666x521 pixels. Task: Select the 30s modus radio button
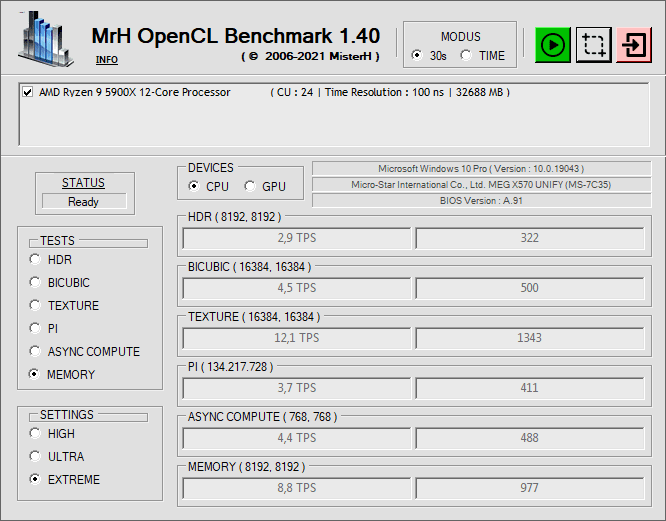pos(417,55)
